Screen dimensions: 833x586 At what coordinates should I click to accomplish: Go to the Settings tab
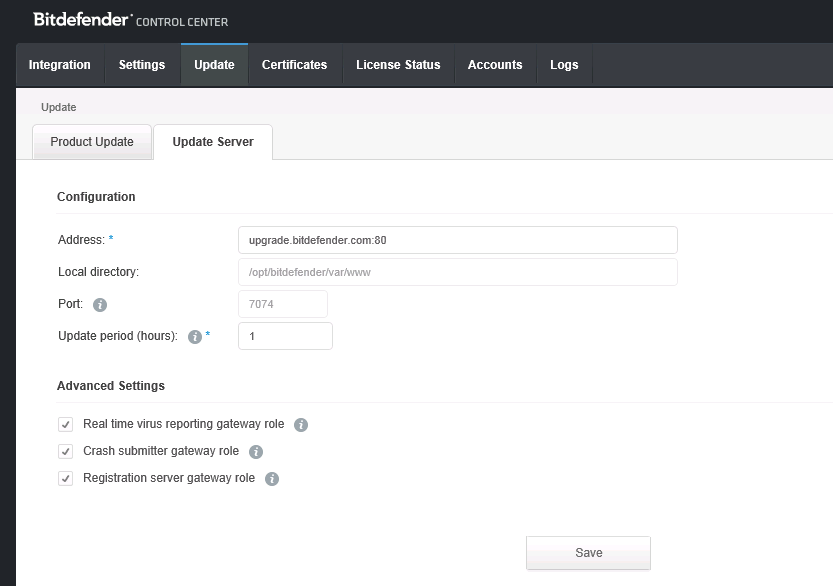142,65
